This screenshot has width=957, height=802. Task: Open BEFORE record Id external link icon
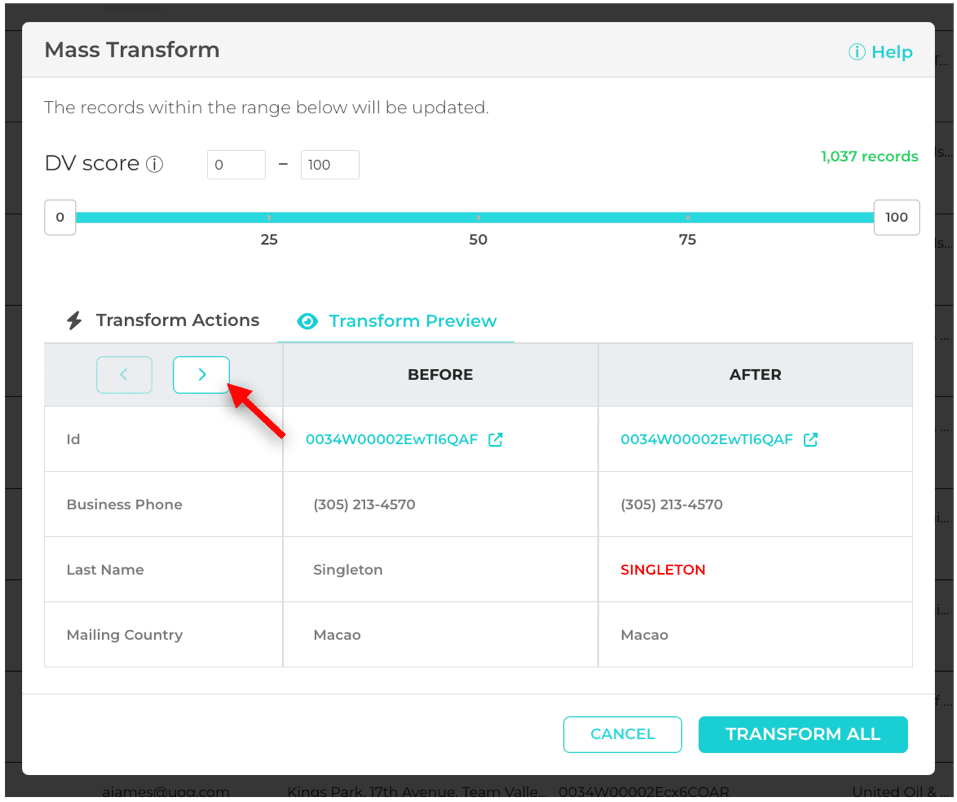(495, 439)
